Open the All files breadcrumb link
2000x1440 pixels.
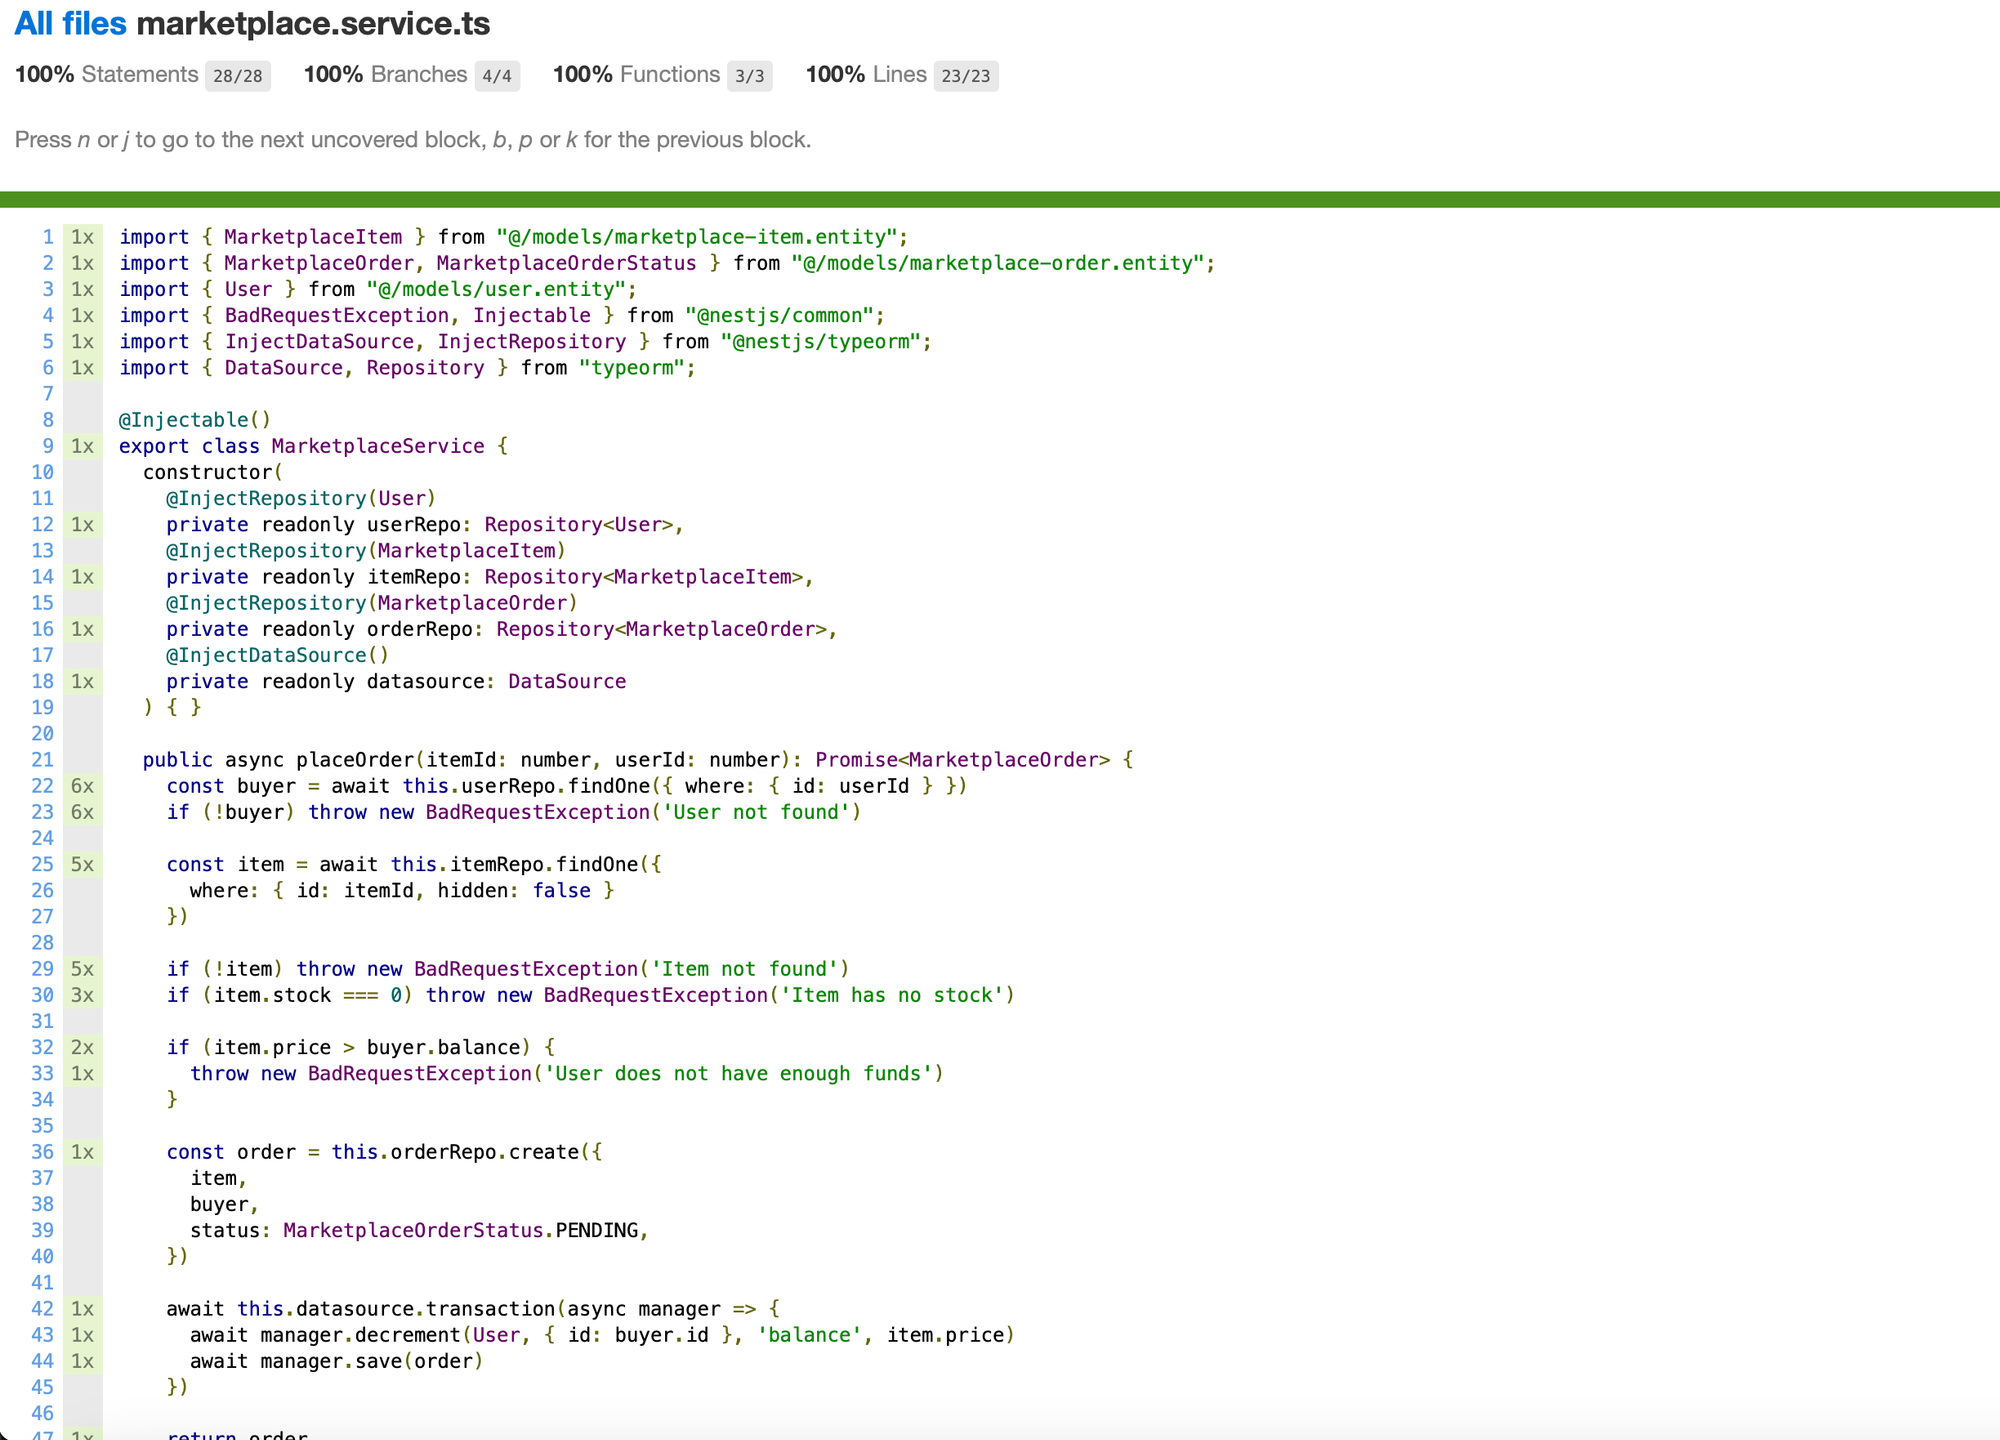[70, 23]
